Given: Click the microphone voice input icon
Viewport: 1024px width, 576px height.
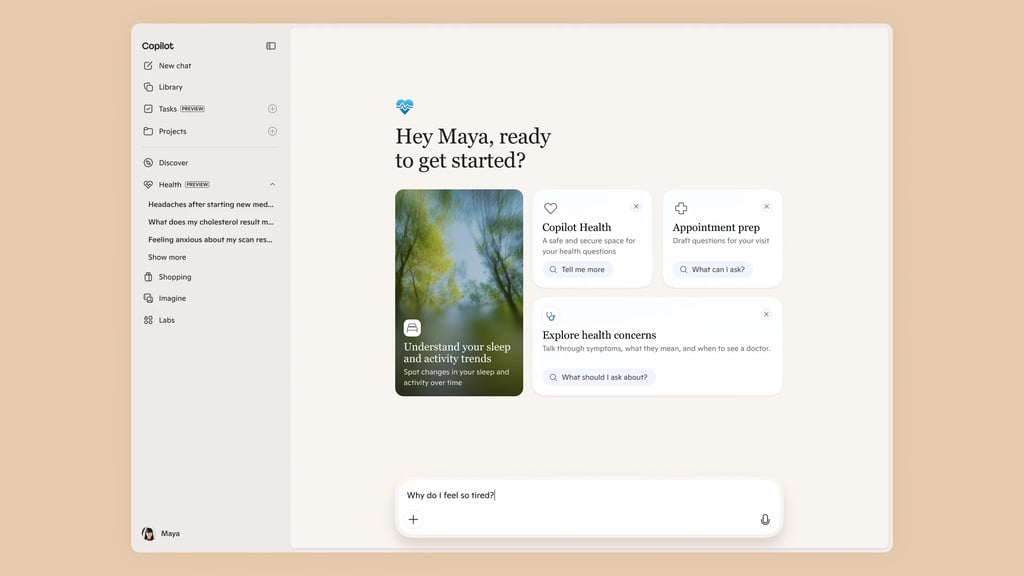Looking at the screenshot, I should click(x=765, y=519).
